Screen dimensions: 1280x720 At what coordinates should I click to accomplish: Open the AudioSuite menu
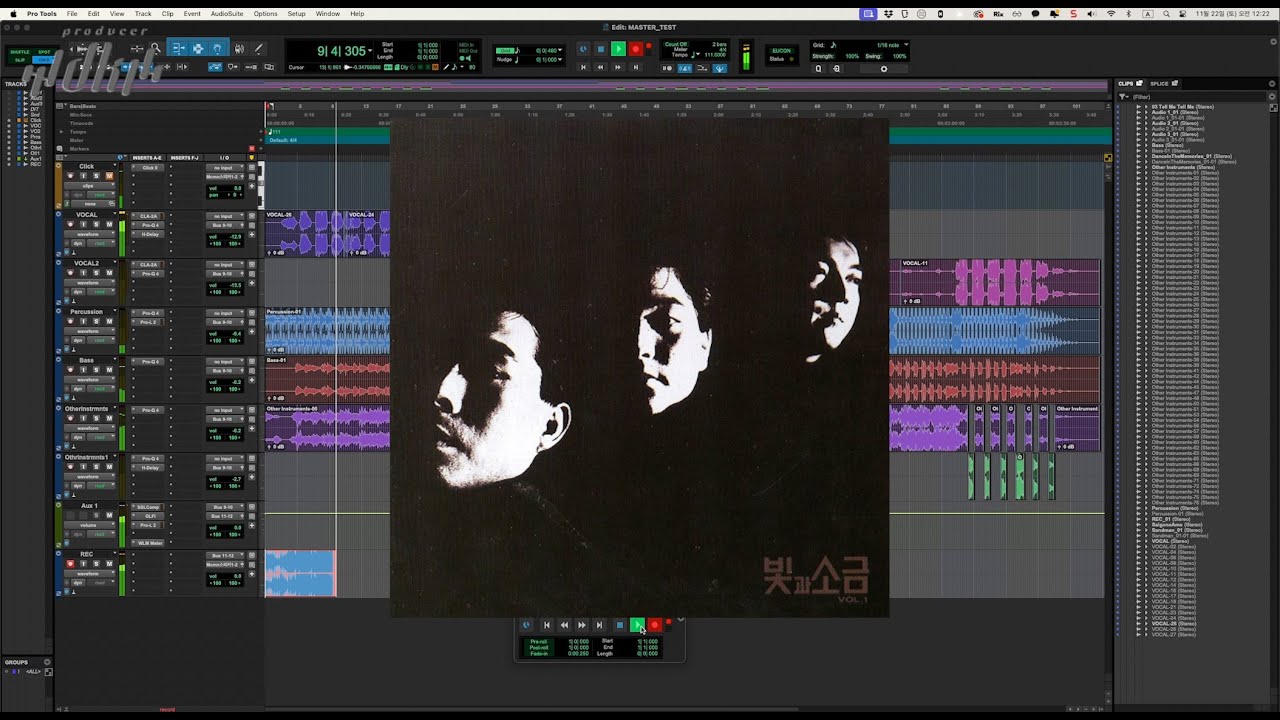pyautogui.click(x=227, y=14)
